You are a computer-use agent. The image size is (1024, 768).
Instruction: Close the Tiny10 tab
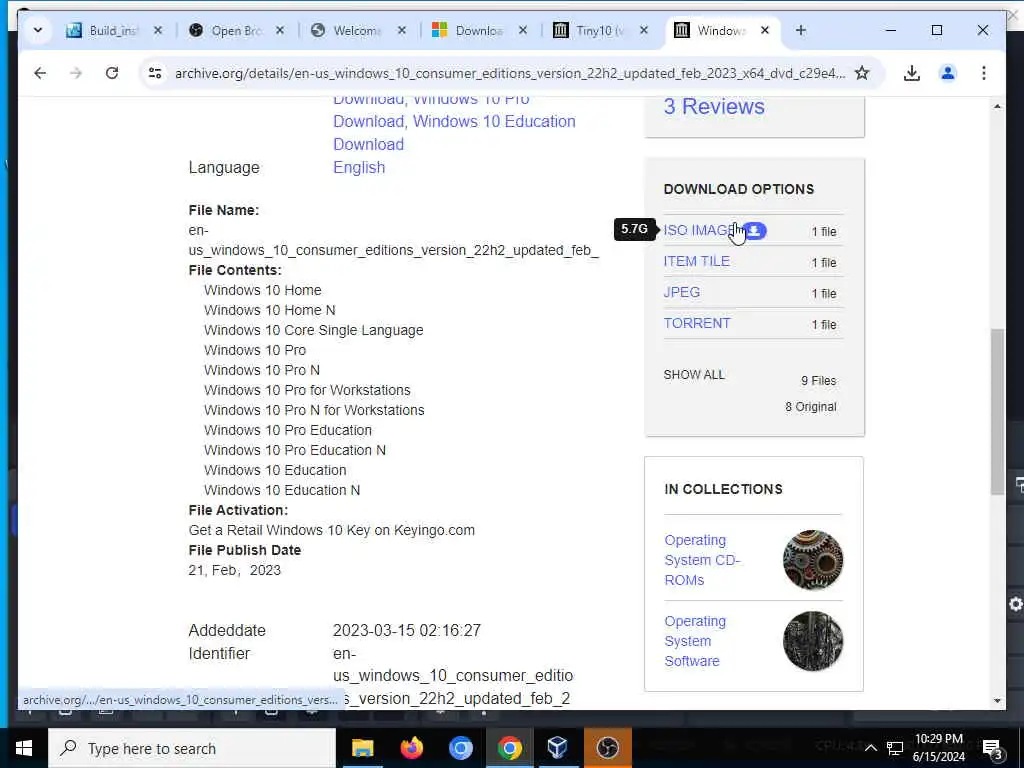pyautogui.click(x=644, y=30)
